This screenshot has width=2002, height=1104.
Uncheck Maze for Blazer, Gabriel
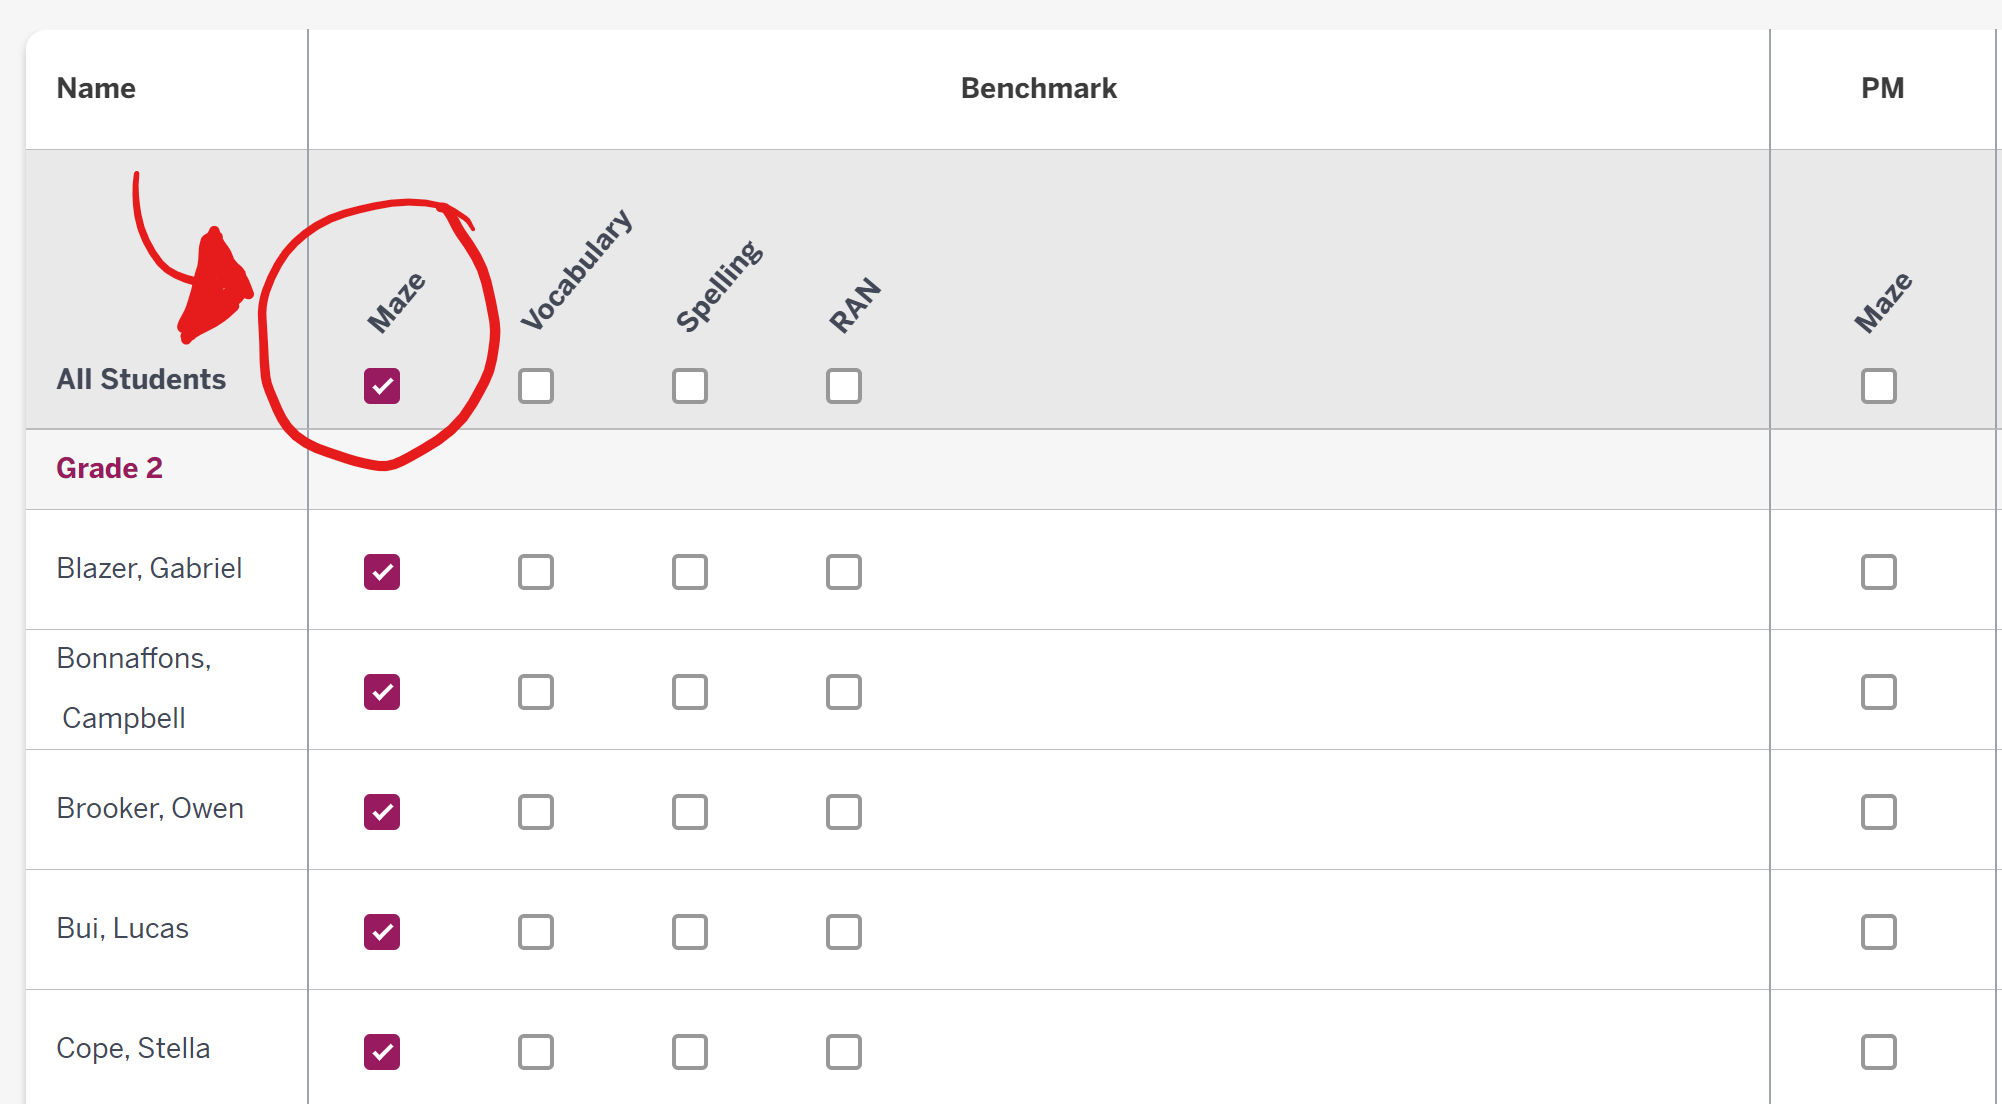(381, 571)
